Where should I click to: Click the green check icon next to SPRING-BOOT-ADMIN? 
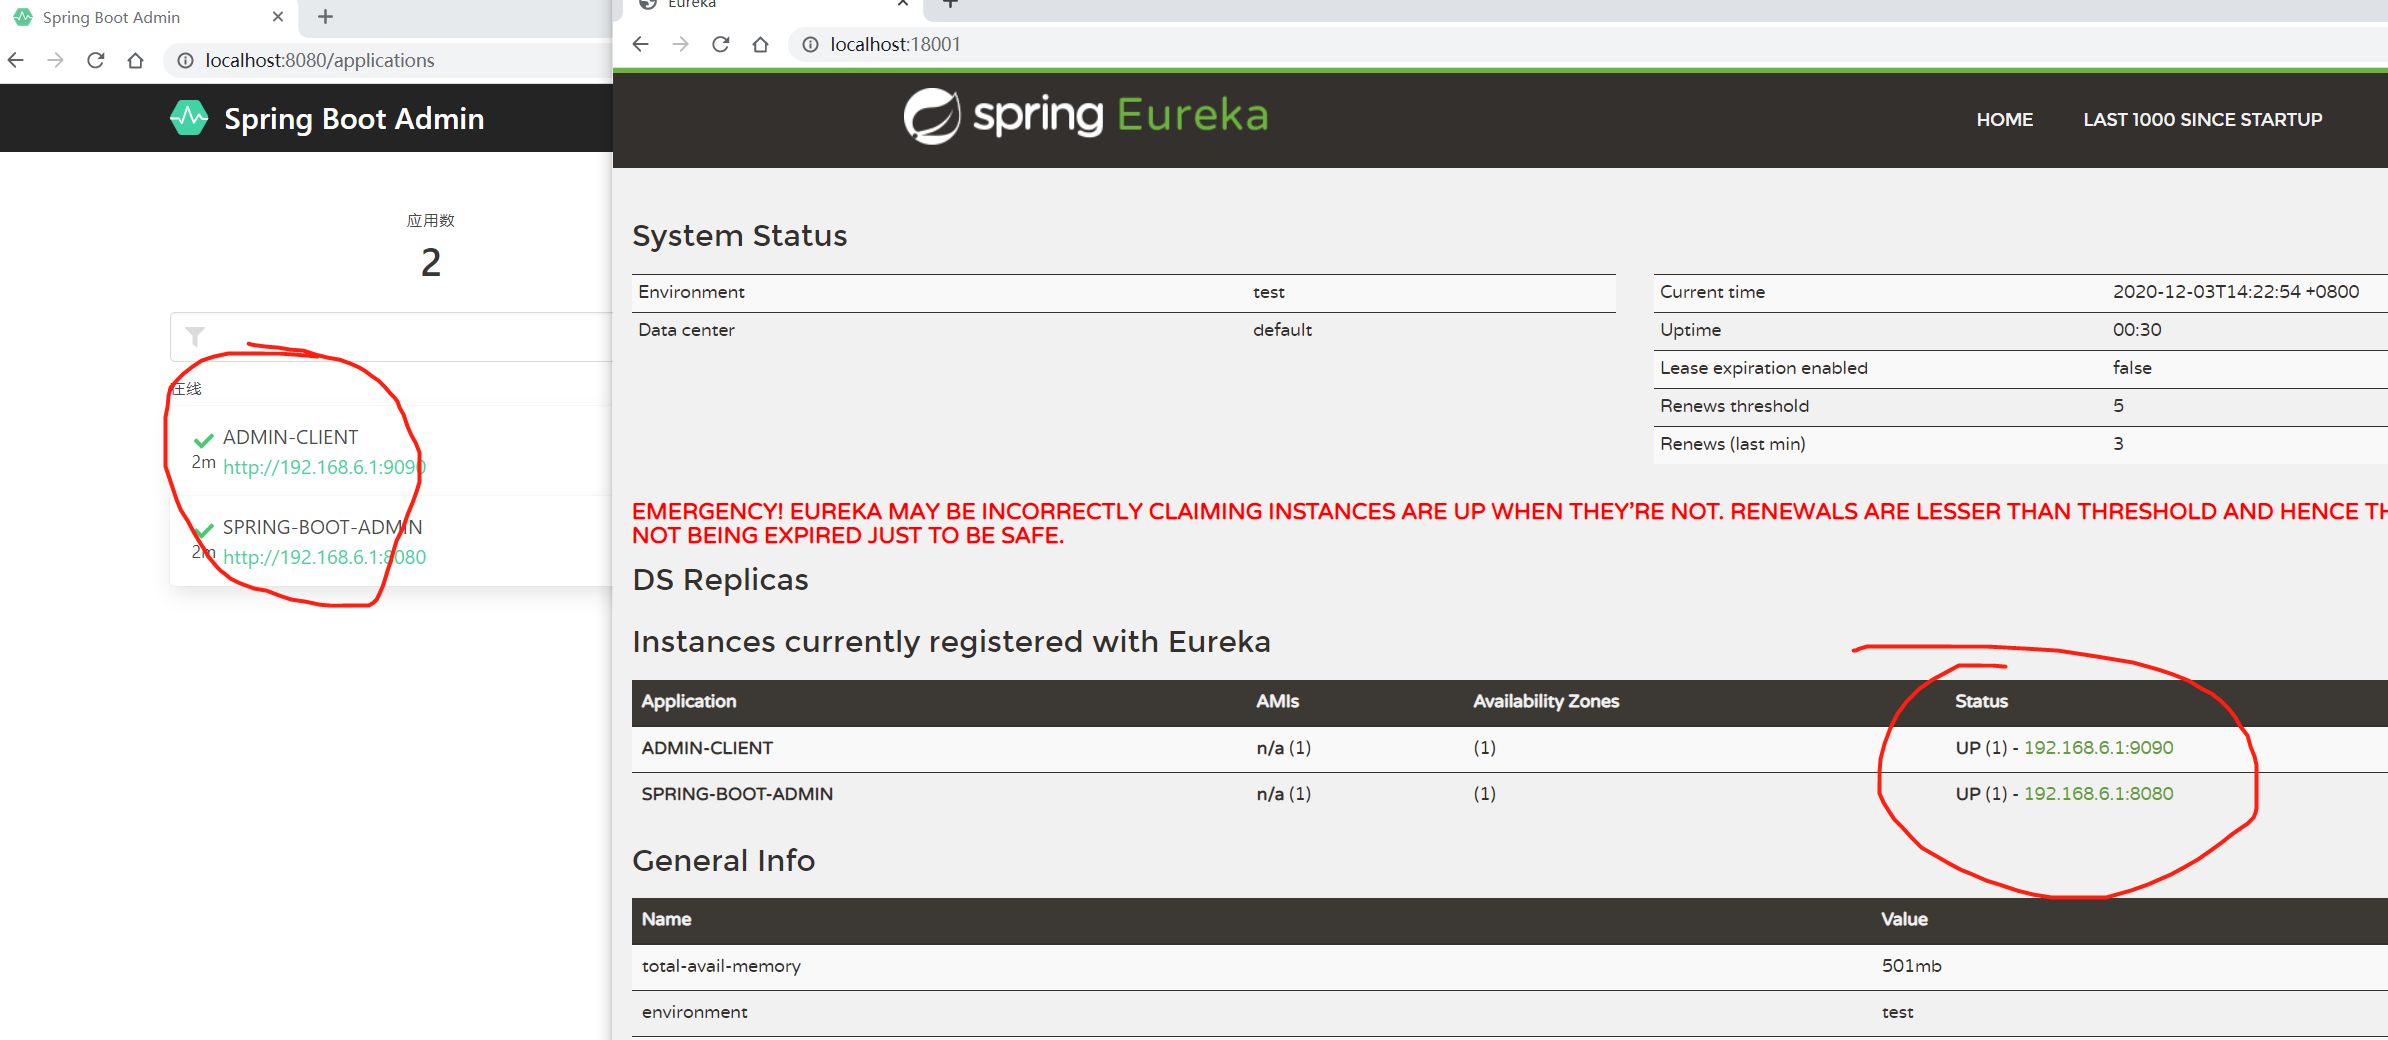[204, 528]
